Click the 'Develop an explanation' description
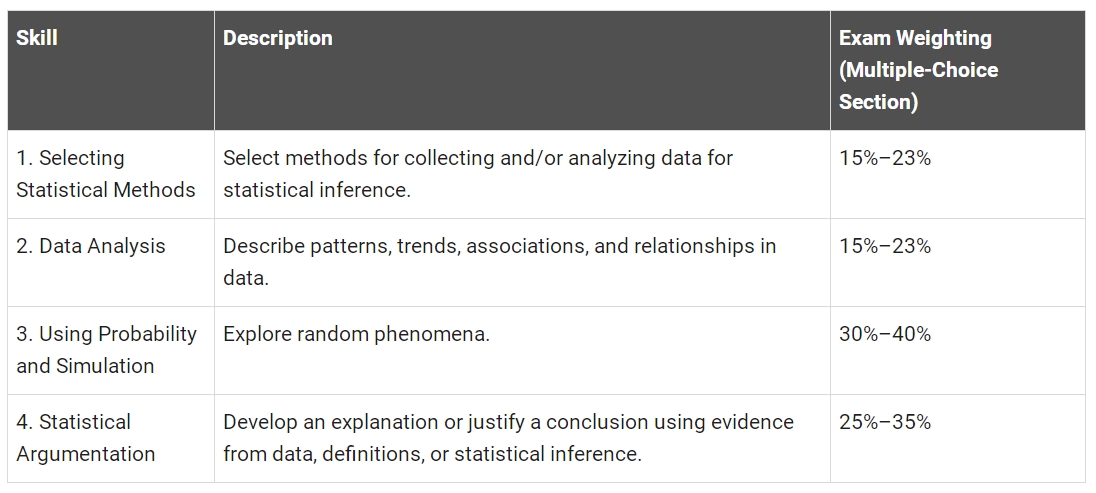Viewport: 1096px width, 493px height. tap(508, 438)
